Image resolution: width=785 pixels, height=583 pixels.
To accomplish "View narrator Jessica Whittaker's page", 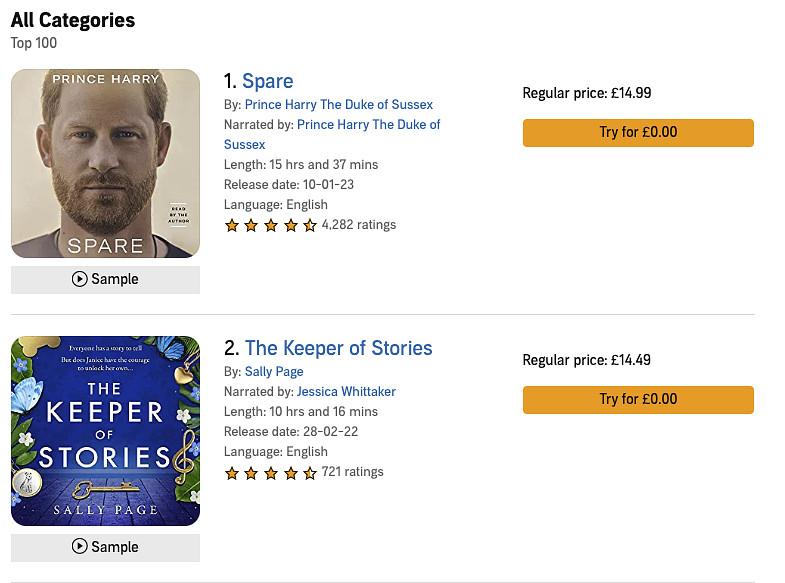I will 347,392.
